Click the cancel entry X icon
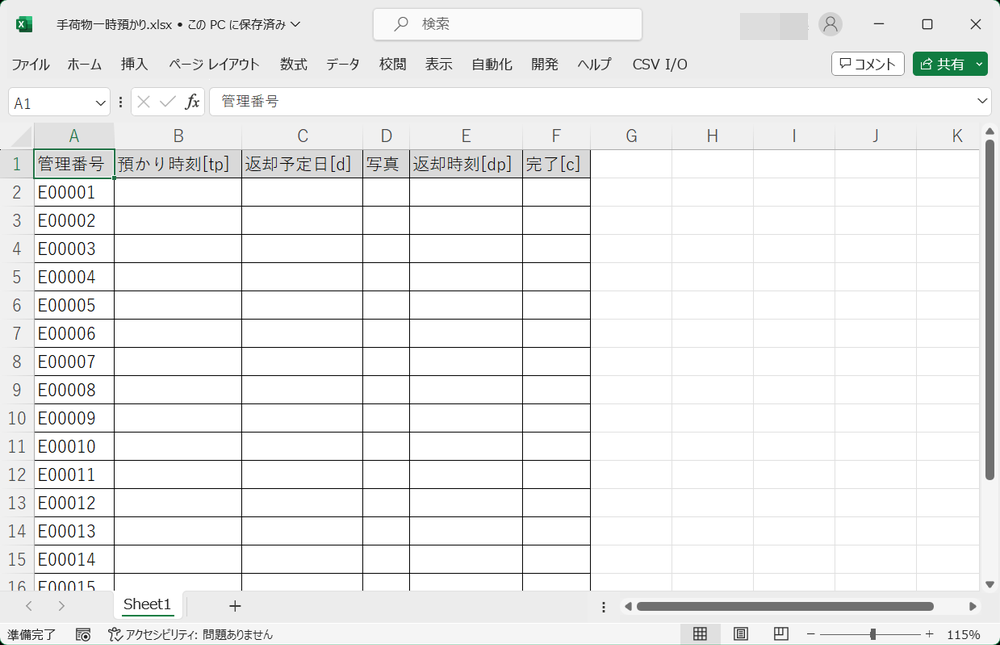Image resolution: width=1000 pixels, height=645 pixels. tap(144, 102)
